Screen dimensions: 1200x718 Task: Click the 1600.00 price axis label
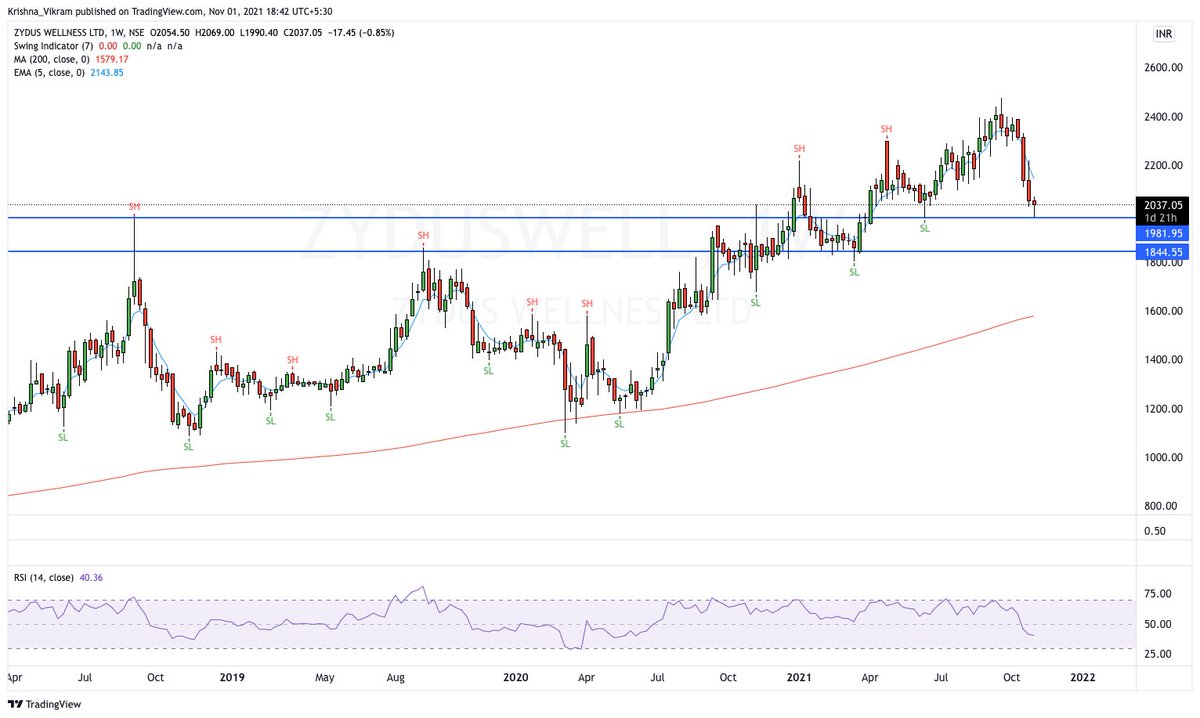(1166, 311)
